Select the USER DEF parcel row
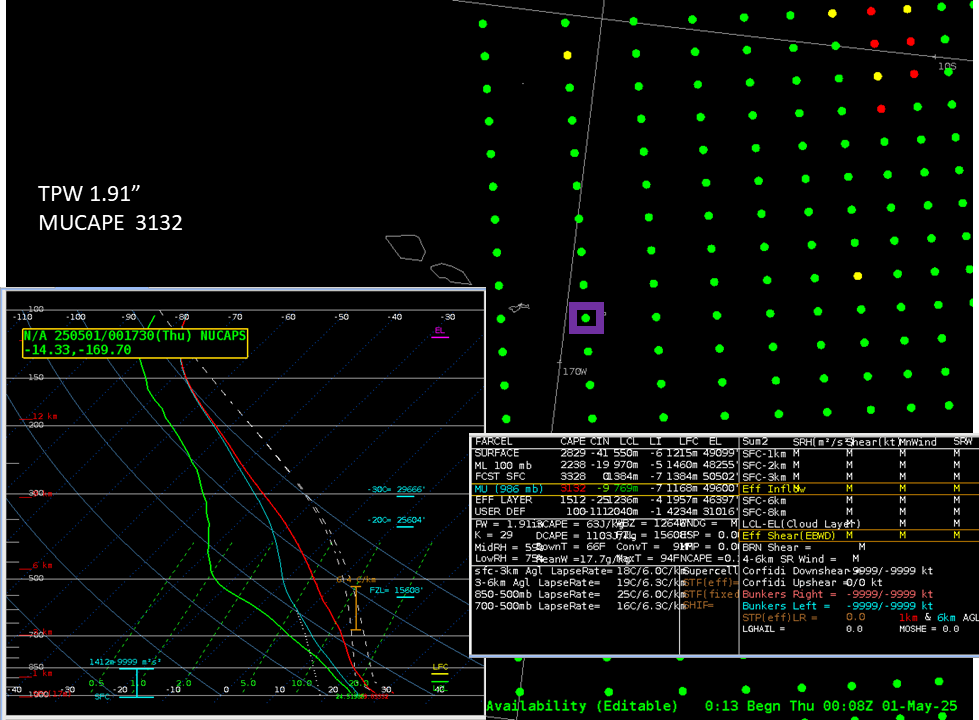 click(604, 511)
